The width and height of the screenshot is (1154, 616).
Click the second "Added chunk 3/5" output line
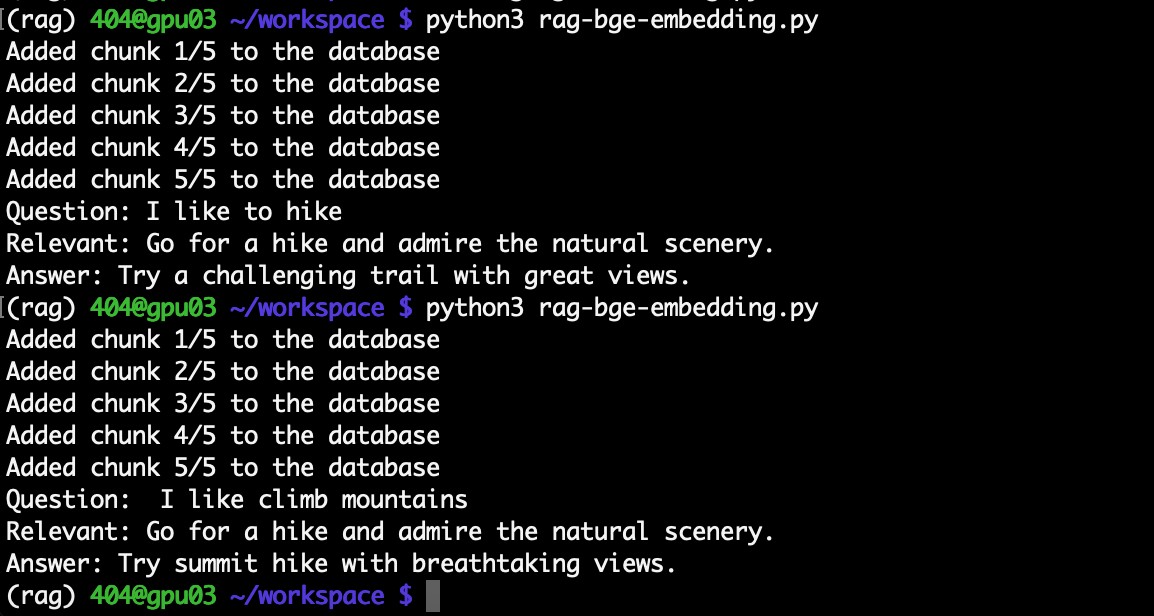pyautogui.click(x=223, y=403)
